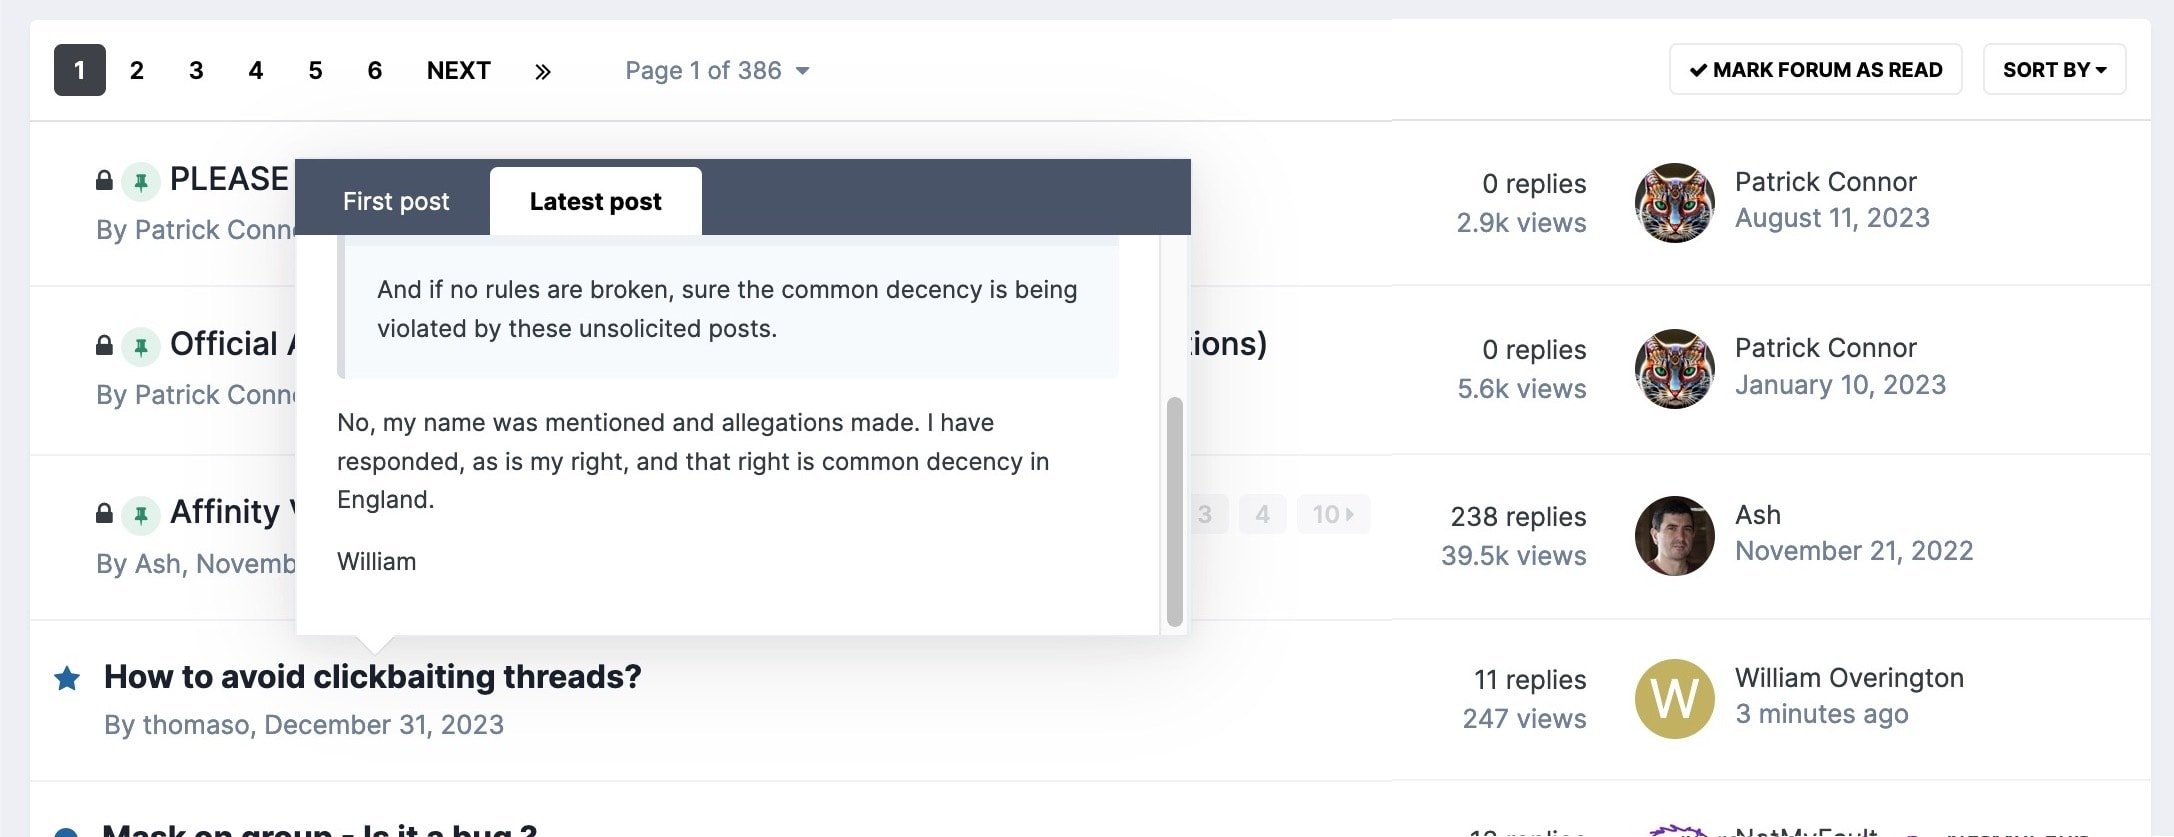Open William Overington's W avatar
This screenshot has width=2174, height=837.
[1675, 699]
